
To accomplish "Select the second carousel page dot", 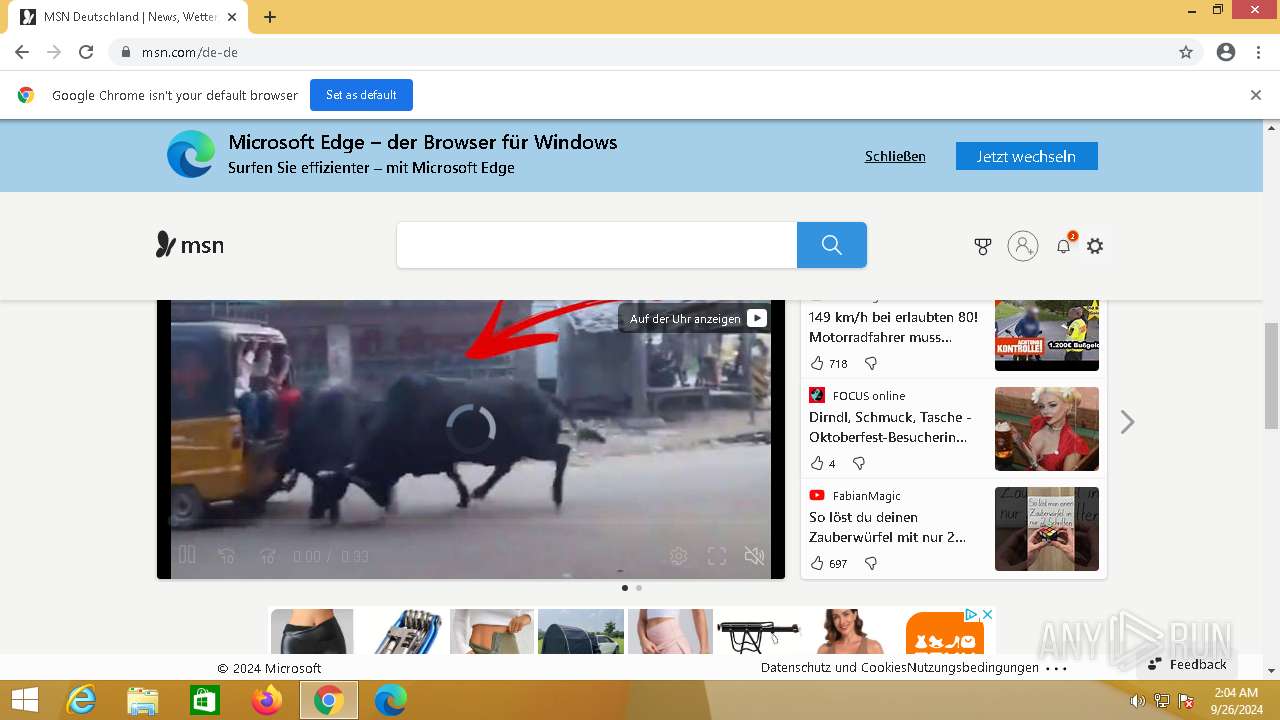I will pos(639,588).
